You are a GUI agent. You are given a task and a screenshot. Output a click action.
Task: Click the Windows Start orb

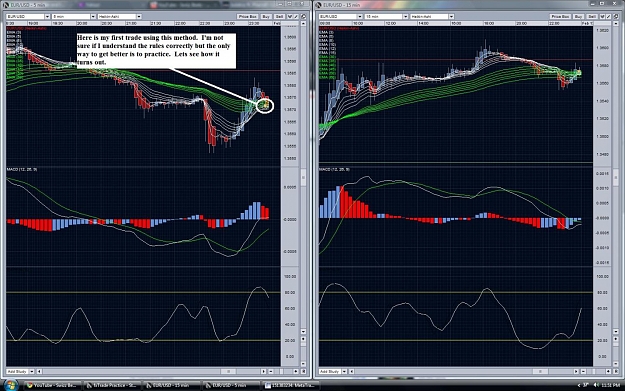coord(10,385)
